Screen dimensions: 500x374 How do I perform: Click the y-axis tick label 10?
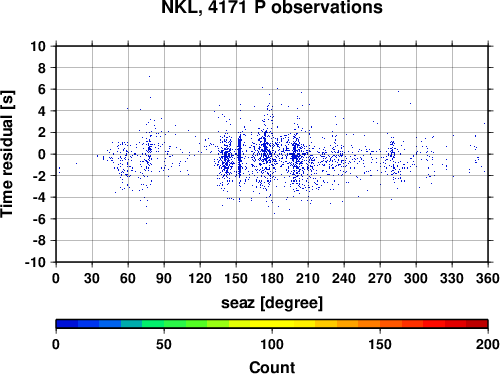(38, 46)
